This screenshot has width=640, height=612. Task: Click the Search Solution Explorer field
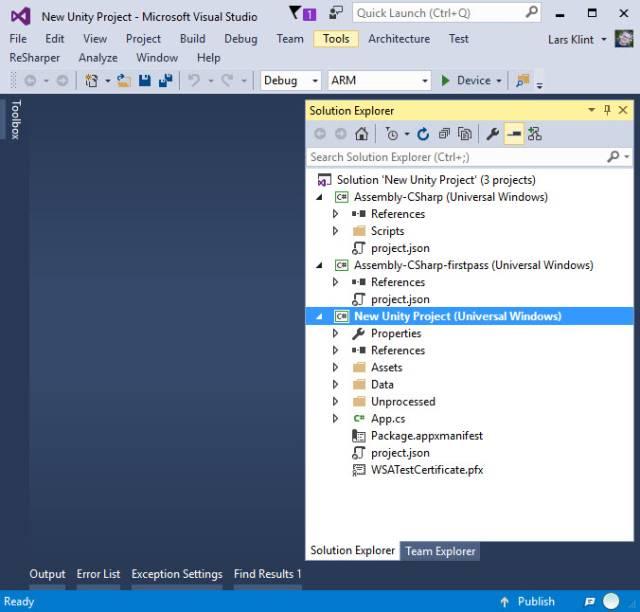coord(455,157)
